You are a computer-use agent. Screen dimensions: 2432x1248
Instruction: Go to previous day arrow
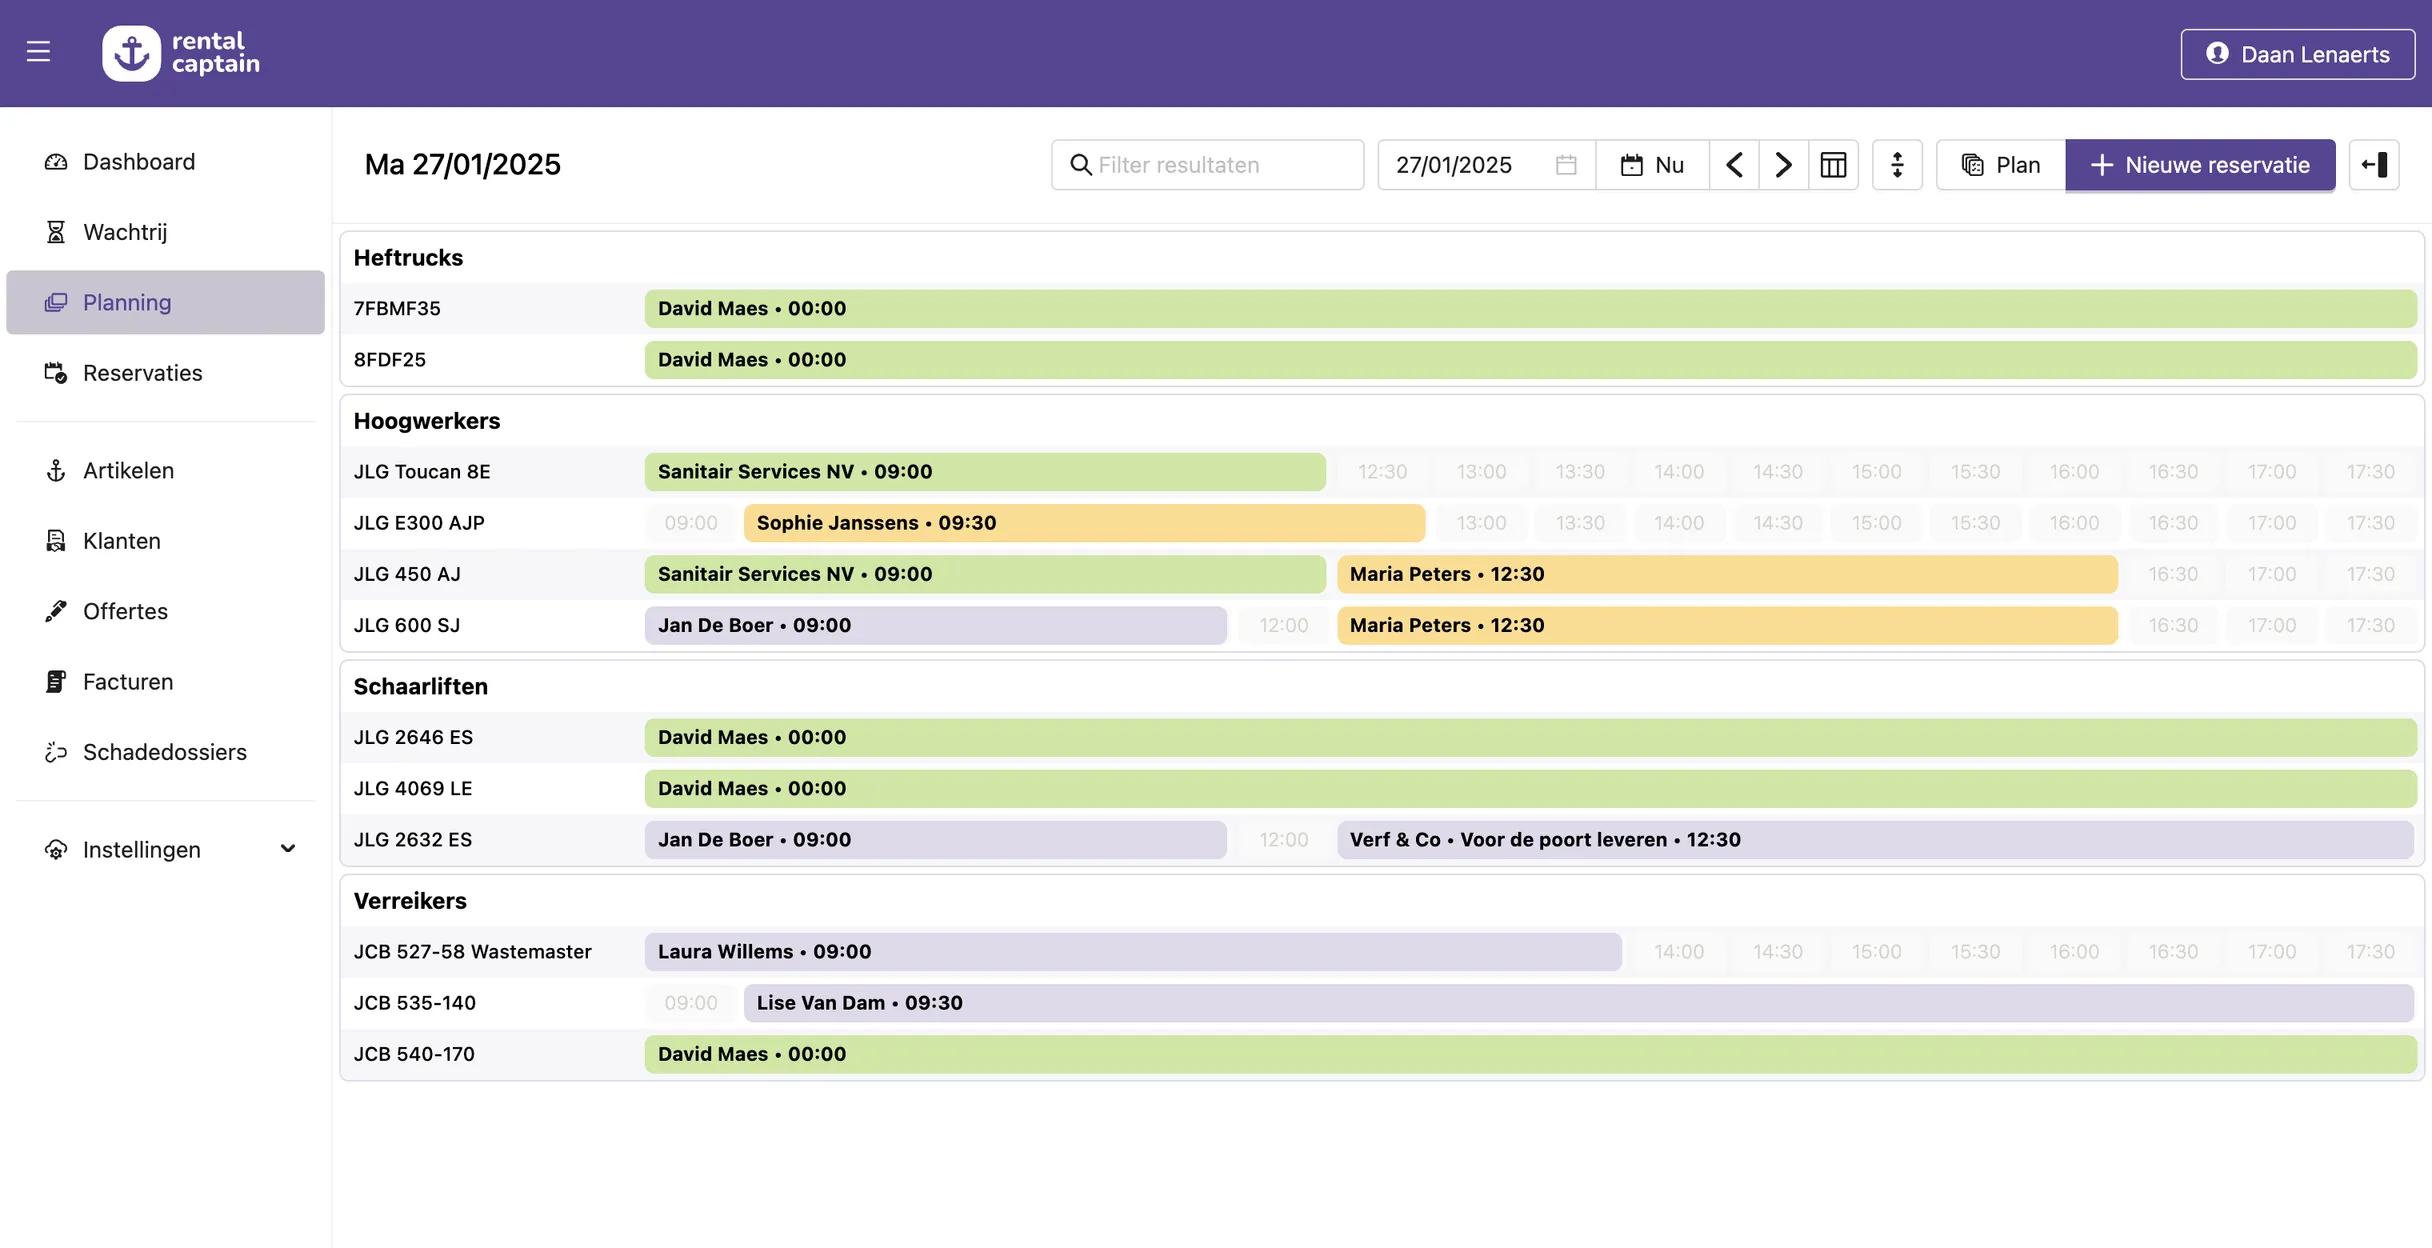point(1734,165)
